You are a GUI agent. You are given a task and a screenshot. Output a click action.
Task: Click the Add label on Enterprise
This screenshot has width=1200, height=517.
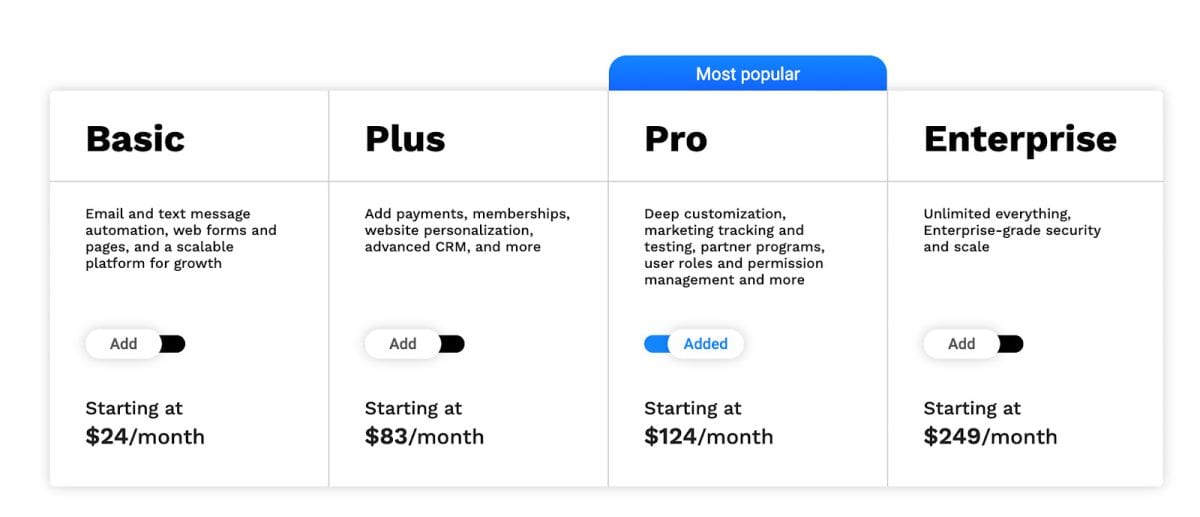click(961, 344)
